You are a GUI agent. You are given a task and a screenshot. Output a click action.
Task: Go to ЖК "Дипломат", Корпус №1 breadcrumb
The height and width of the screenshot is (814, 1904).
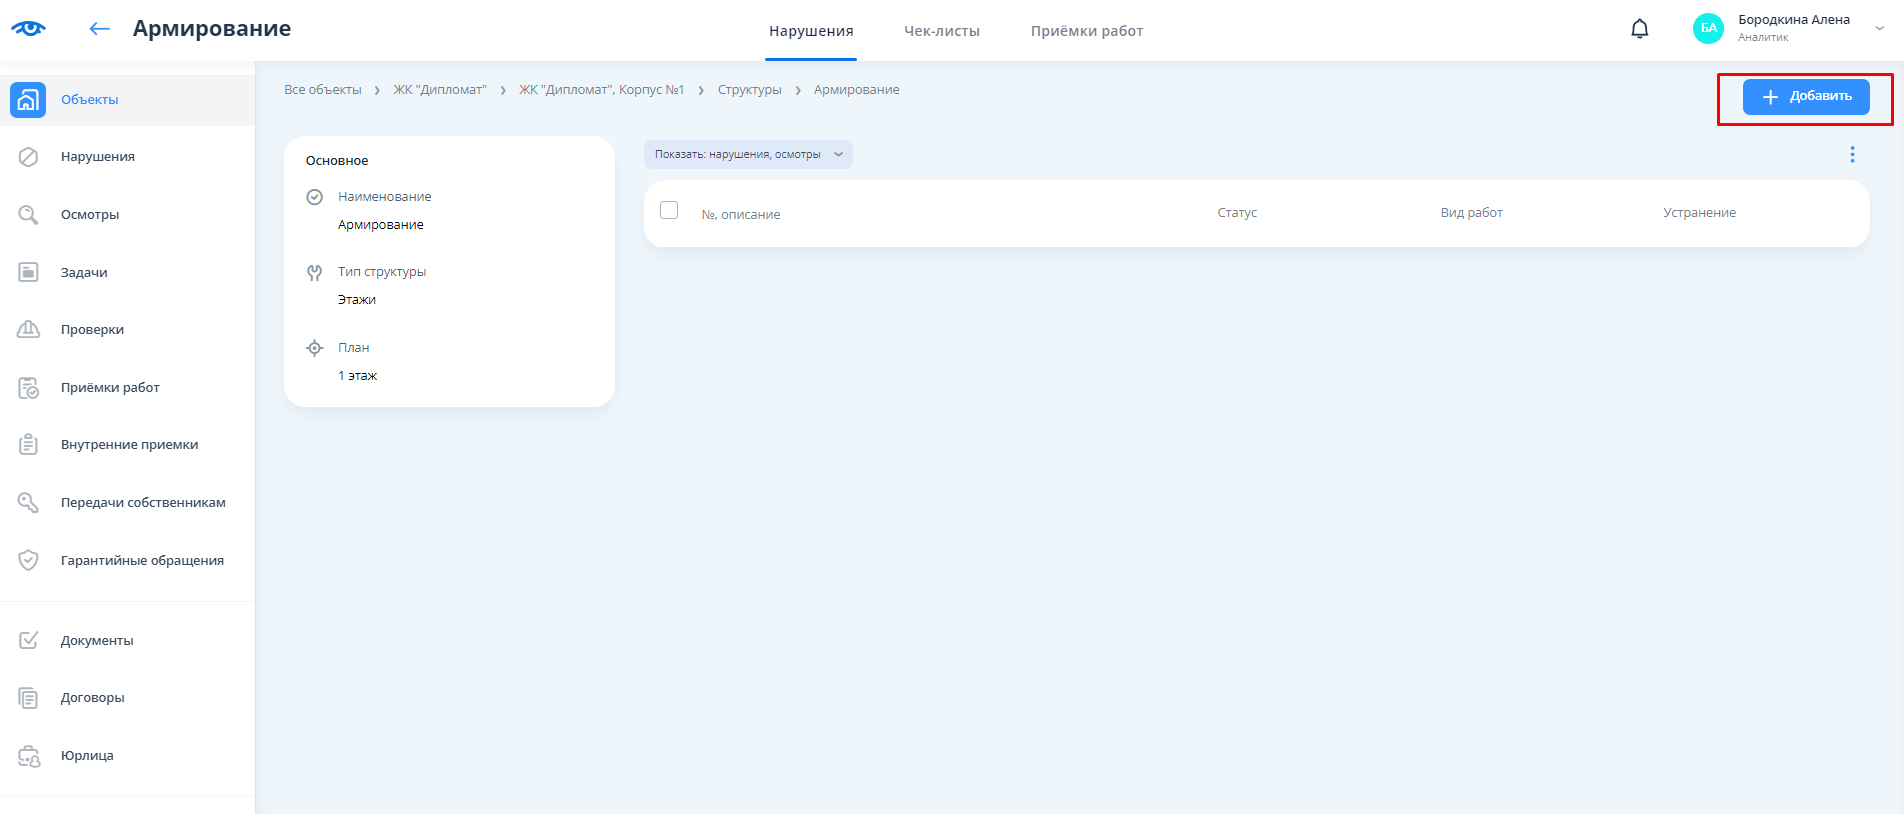(601, 90)
